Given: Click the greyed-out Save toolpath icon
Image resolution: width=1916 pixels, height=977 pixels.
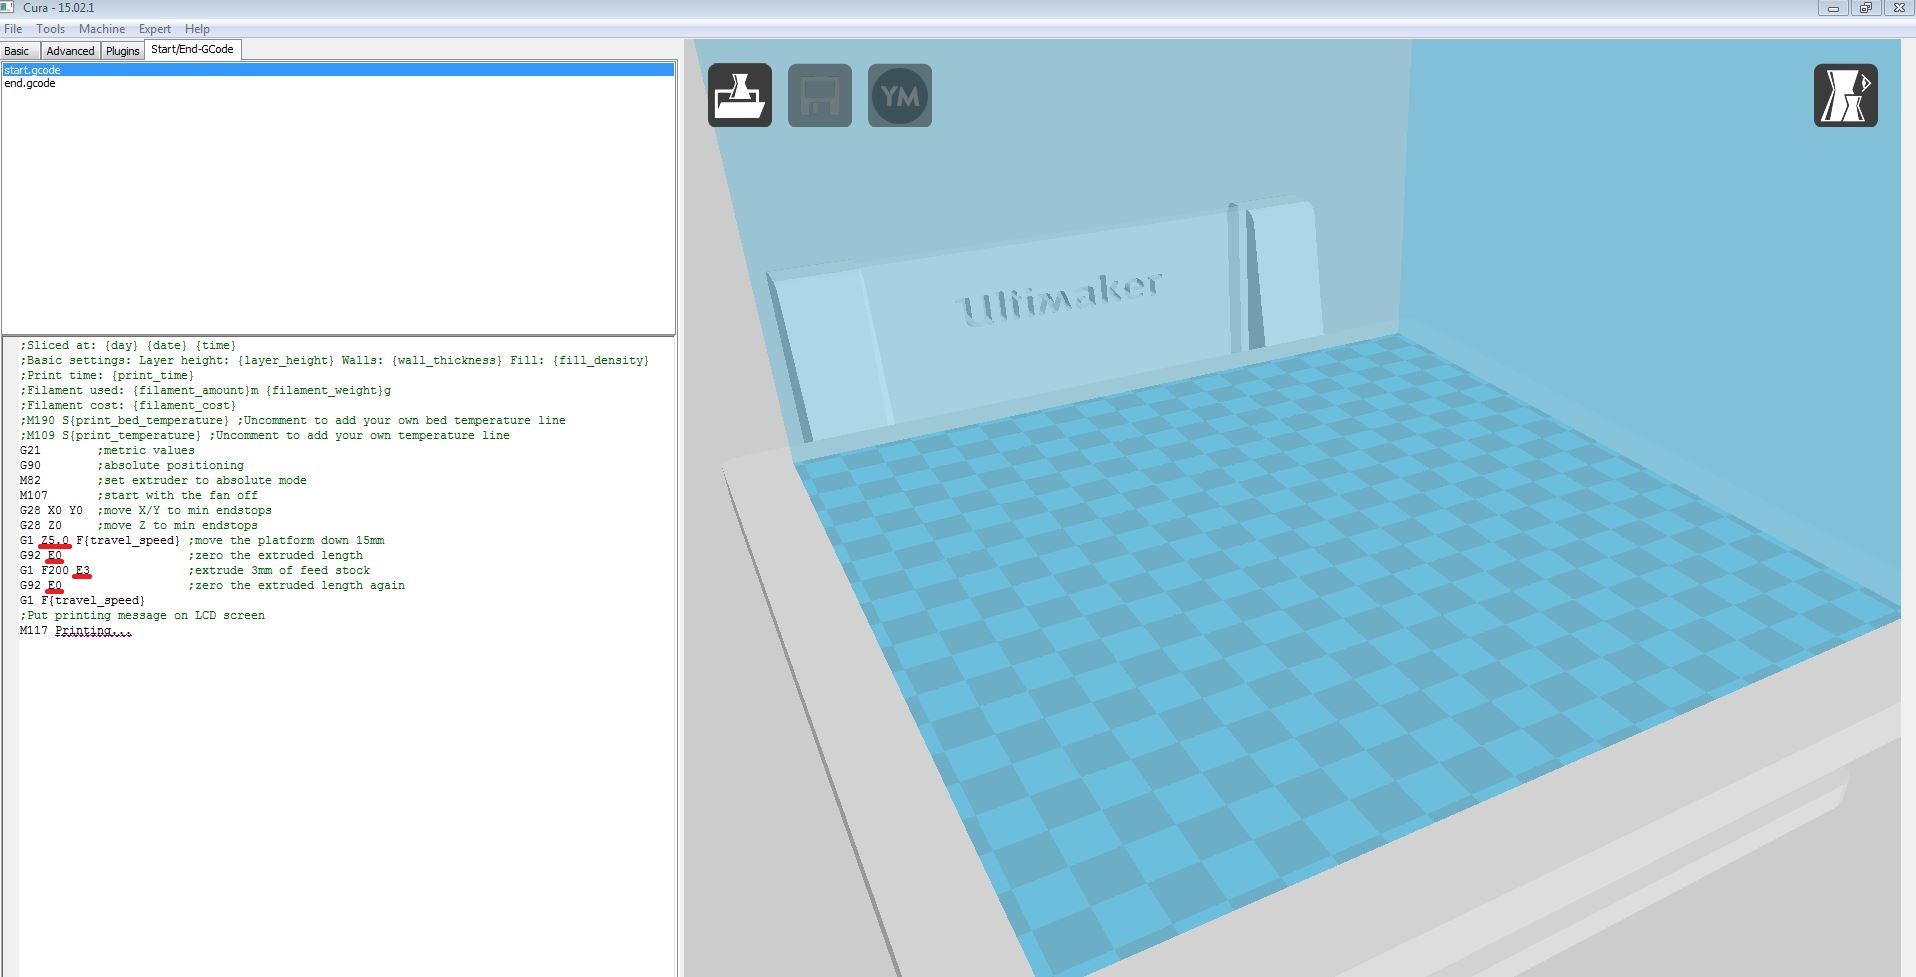Looking at the screenshot, I should pyautogui.click(x=820, y=96).
